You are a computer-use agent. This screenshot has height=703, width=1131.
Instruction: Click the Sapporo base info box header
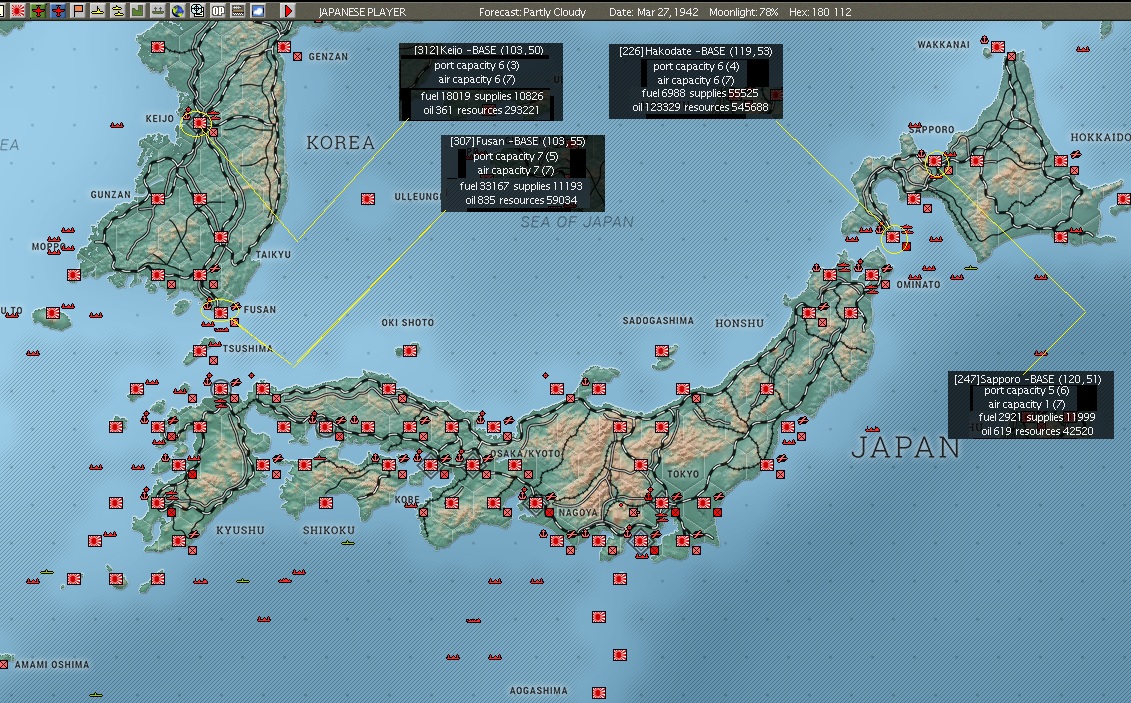pyautogui.click(x=1027, y=379)
